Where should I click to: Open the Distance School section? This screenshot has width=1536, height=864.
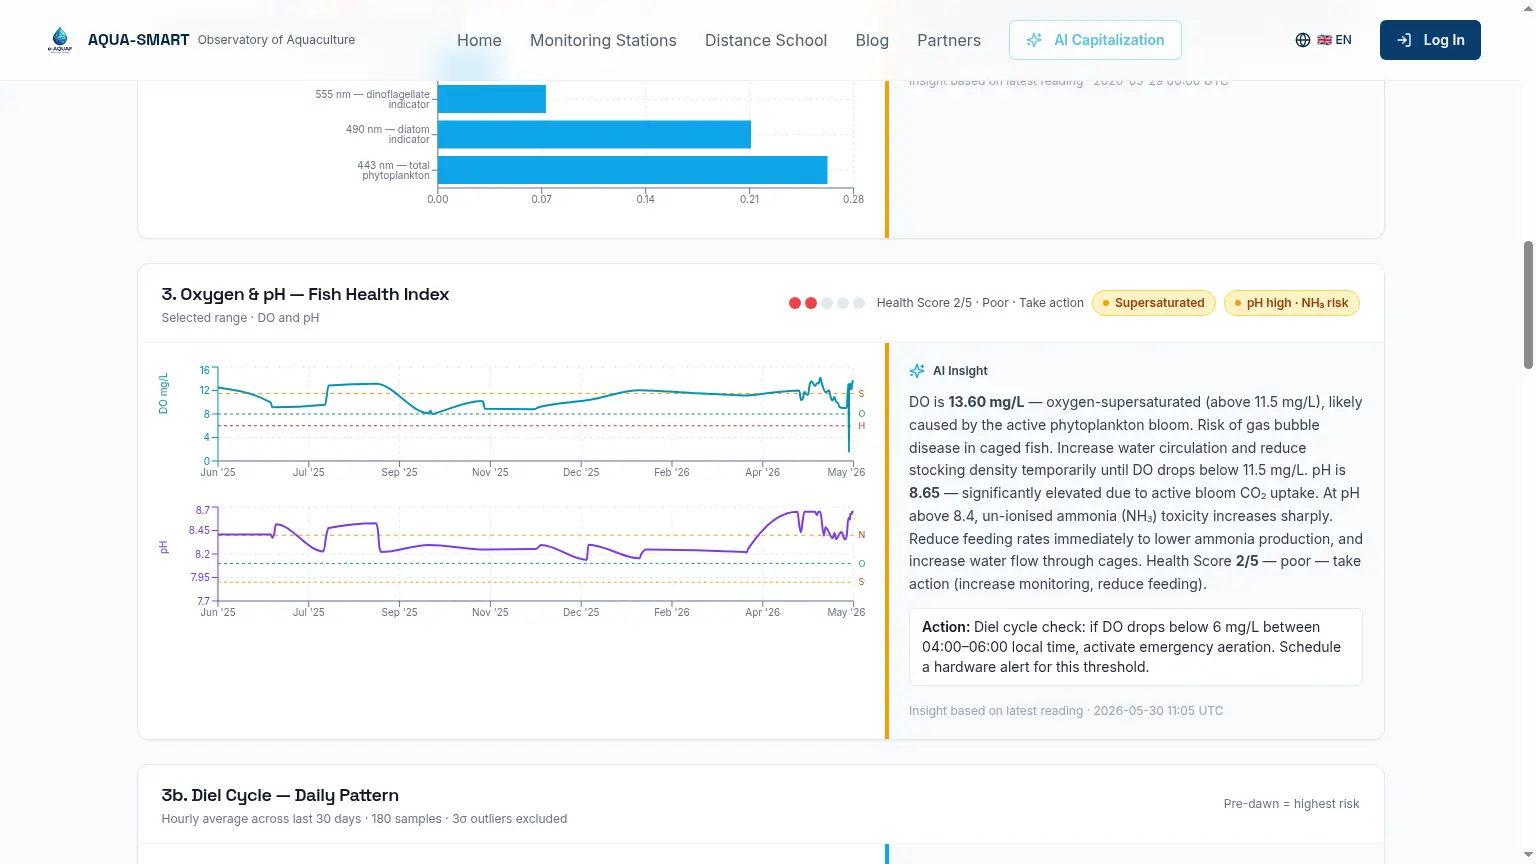[766, 40]
